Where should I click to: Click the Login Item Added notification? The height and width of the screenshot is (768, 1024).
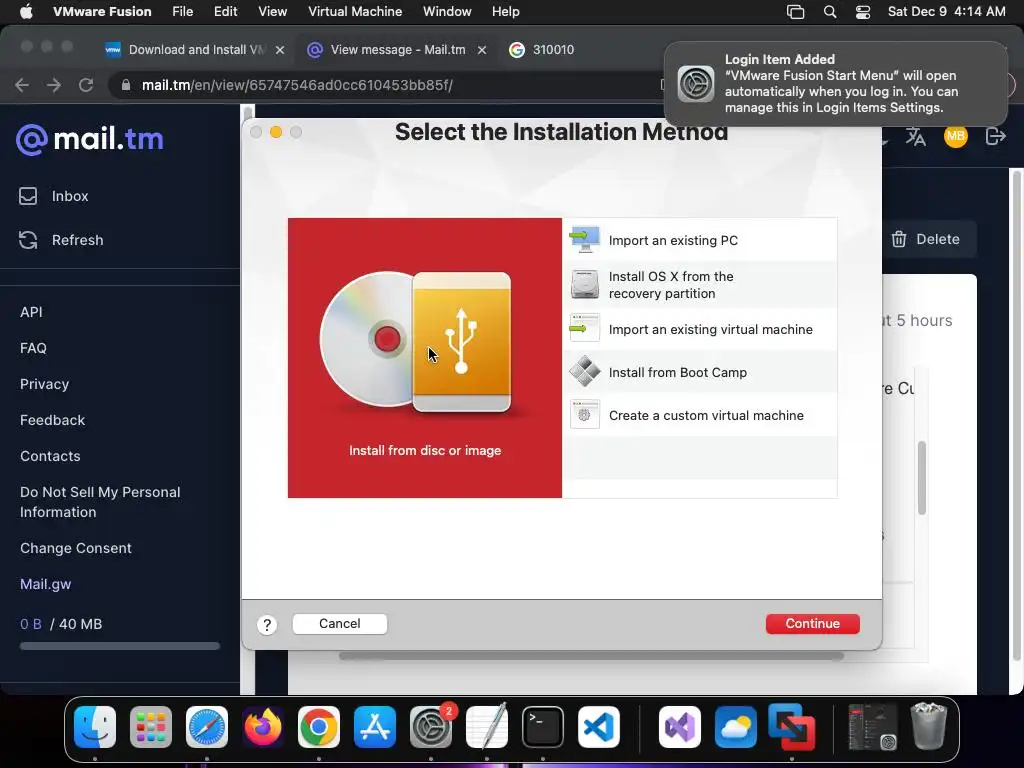(x=836, y=84)
